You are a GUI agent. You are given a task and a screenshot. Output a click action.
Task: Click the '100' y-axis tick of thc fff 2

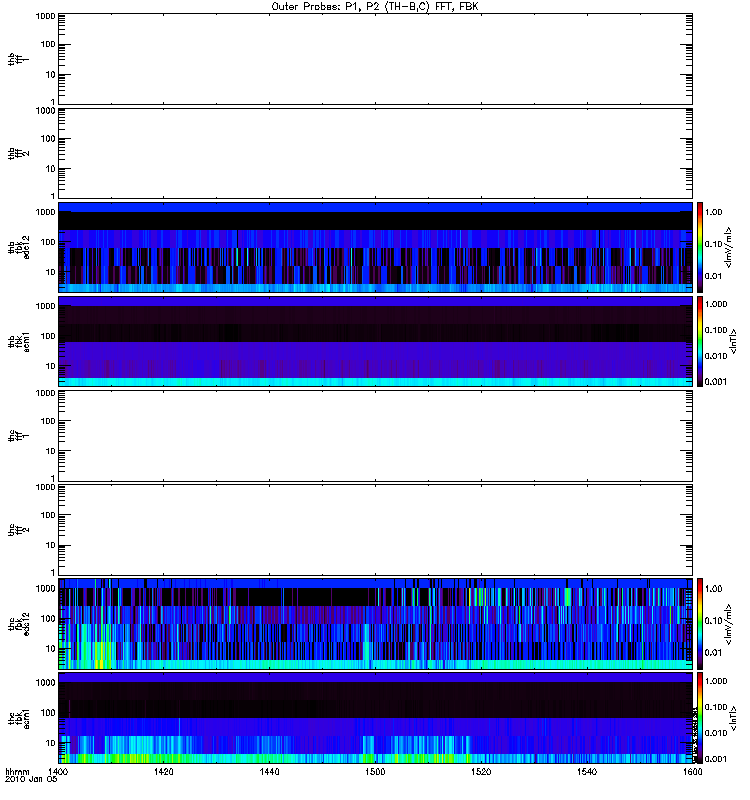(48, 515)
